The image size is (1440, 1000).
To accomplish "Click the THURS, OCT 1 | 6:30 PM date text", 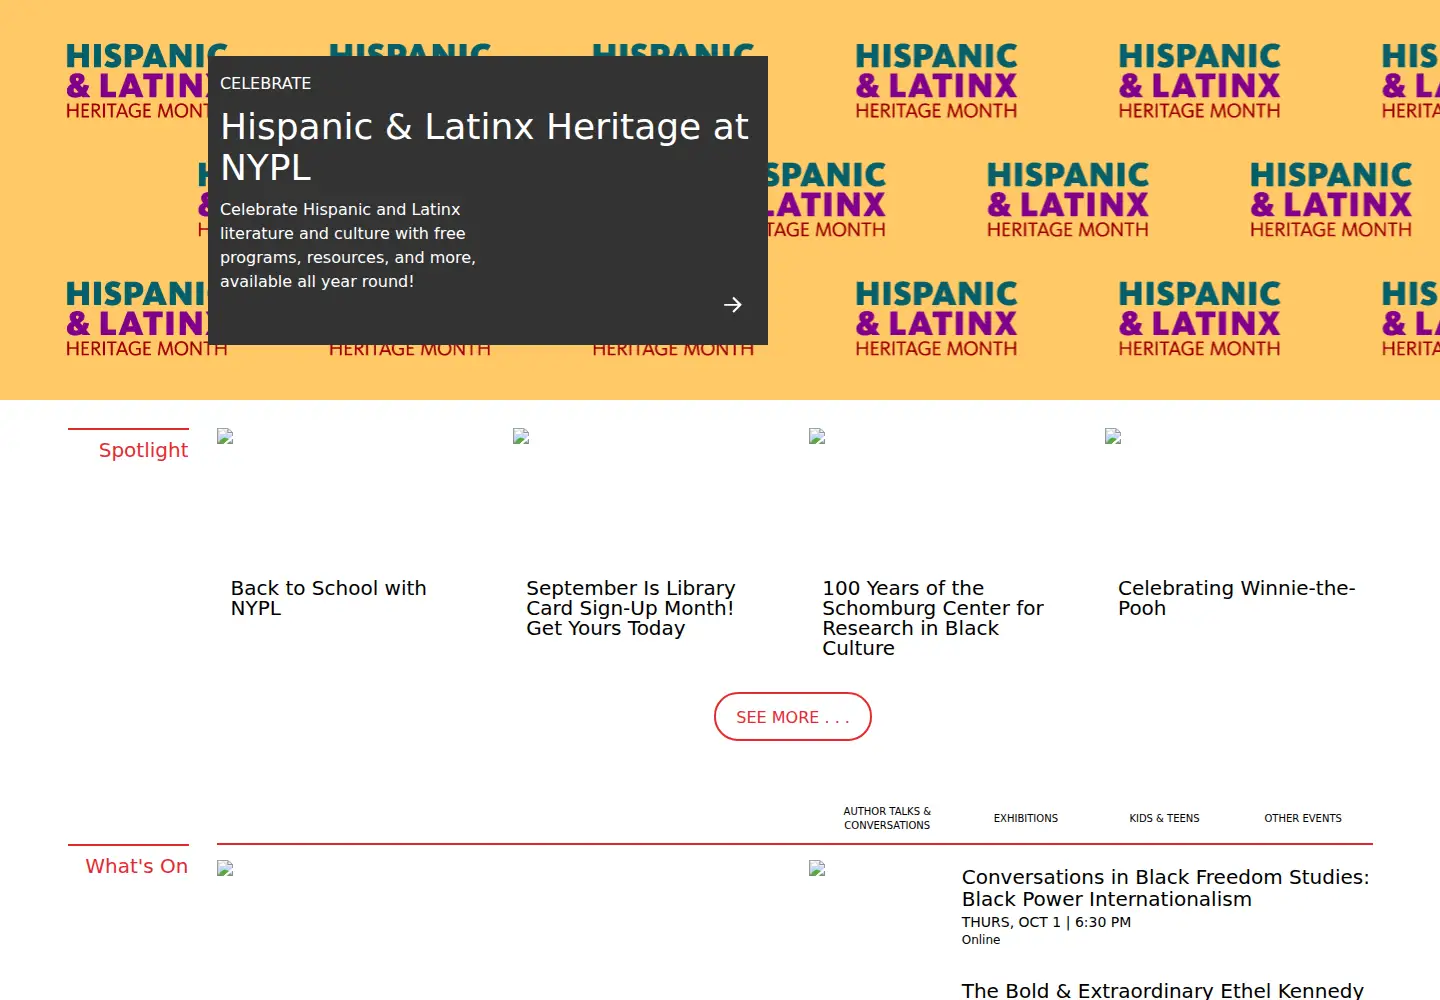I will pos(1046,922).
